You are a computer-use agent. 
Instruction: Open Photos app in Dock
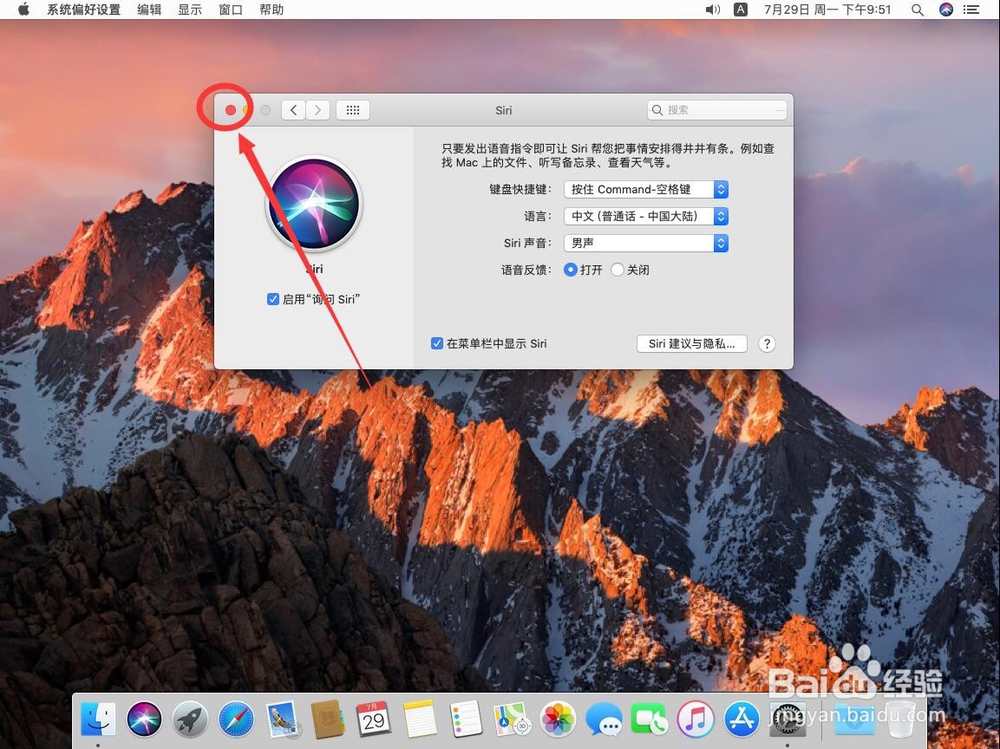[557, 719]
